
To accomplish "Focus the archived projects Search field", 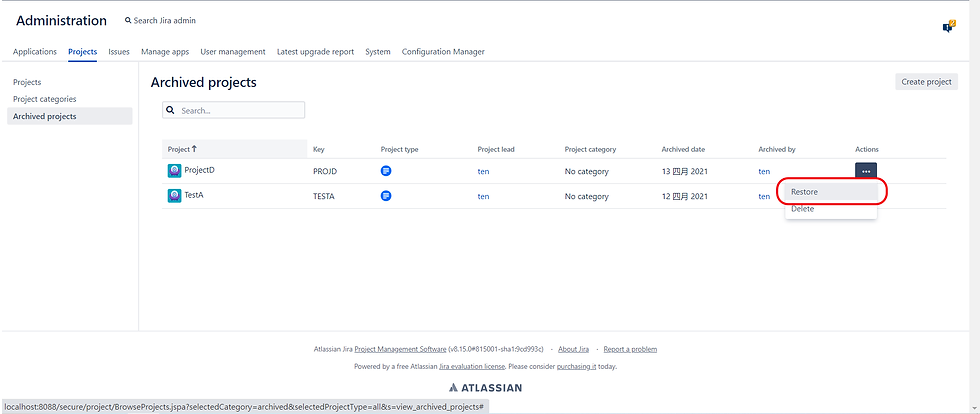I will tap(233, 110).
